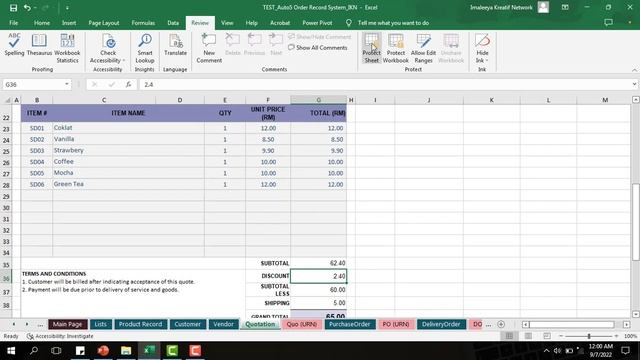Open the Product Record sheet tab
The image size is (640, 360).
click(140, 324)
